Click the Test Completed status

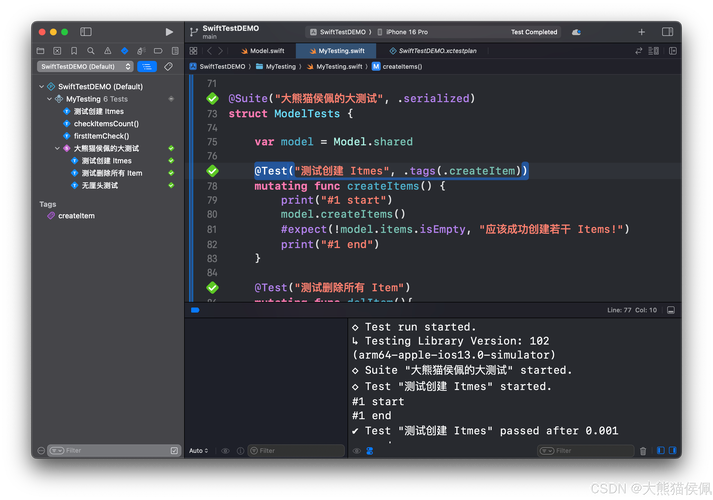[x=534, y=32]
